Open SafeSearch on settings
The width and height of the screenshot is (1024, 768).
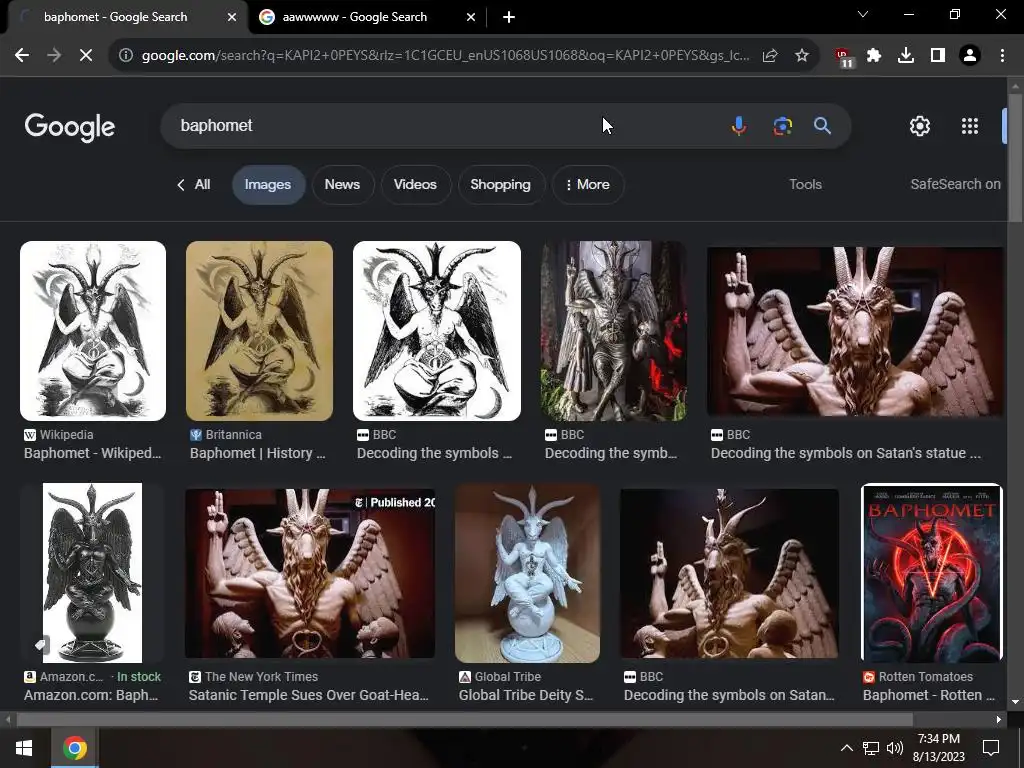955,185
